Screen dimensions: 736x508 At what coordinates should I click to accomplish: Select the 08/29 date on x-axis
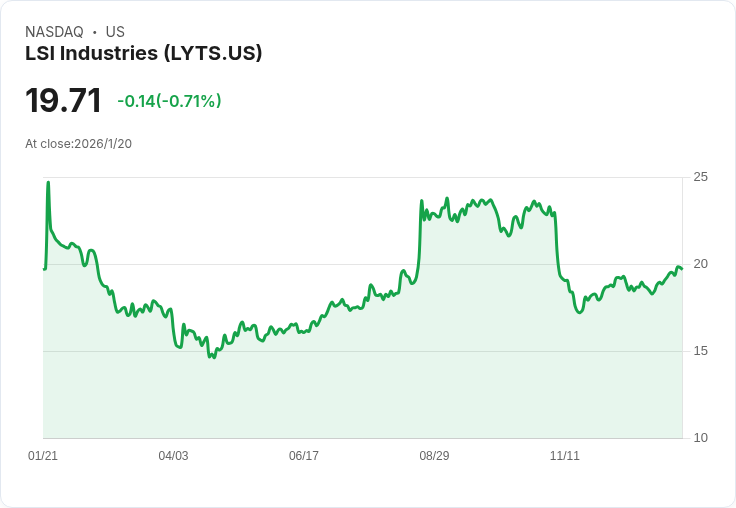(434, 456)
